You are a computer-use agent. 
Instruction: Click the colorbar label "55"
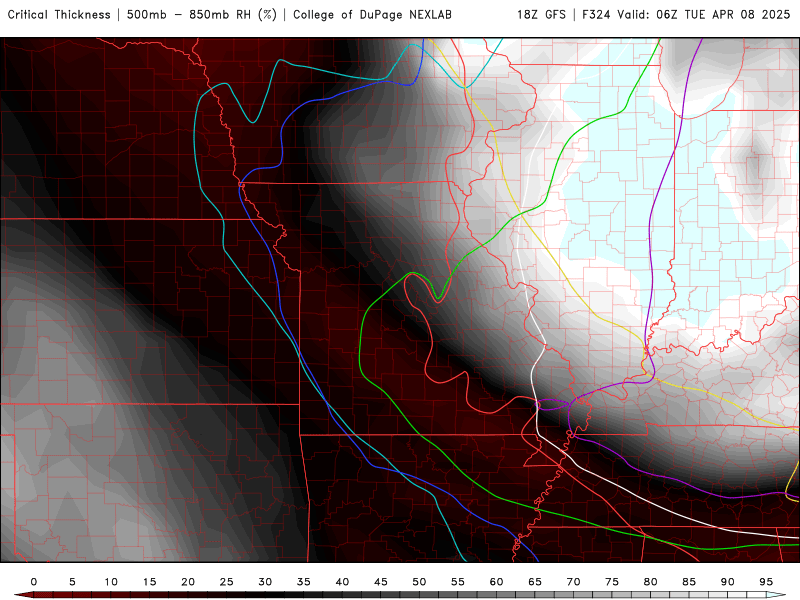[x=458, y=582]
